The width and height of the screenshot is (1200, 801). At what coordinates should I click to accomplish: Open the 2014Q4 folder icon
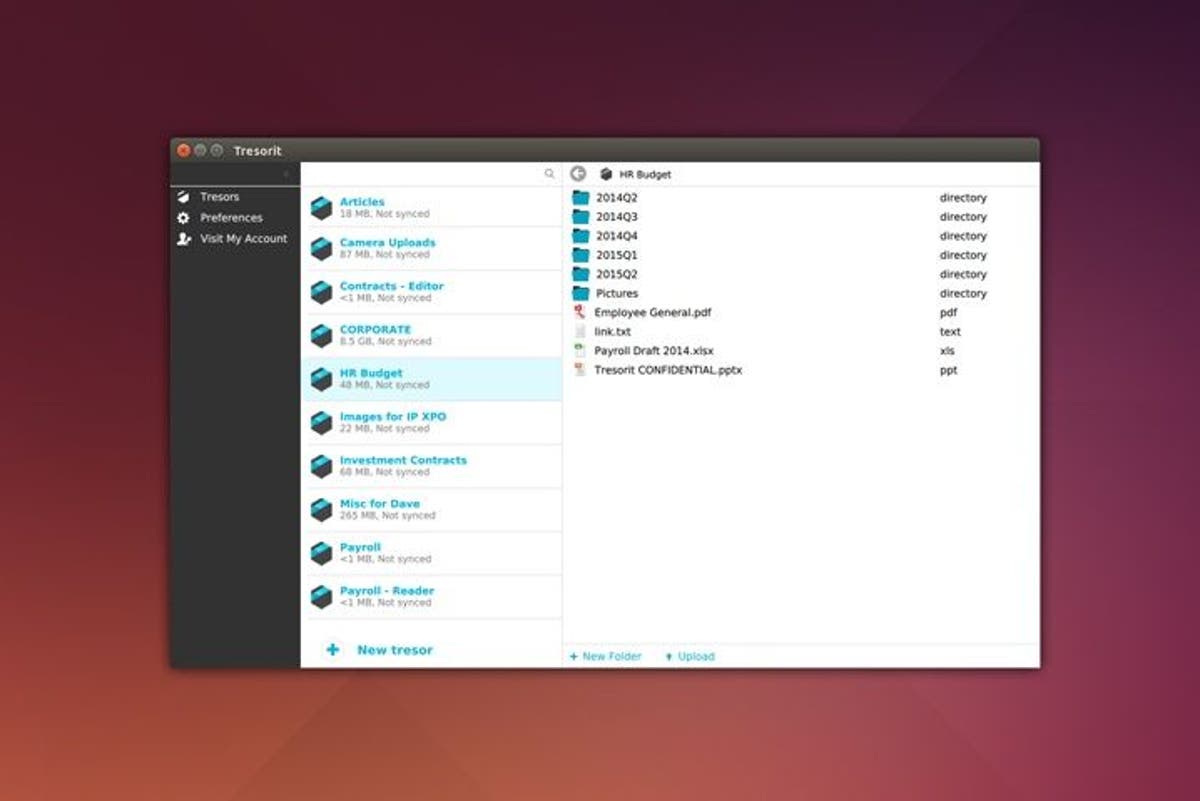(580, 236)
